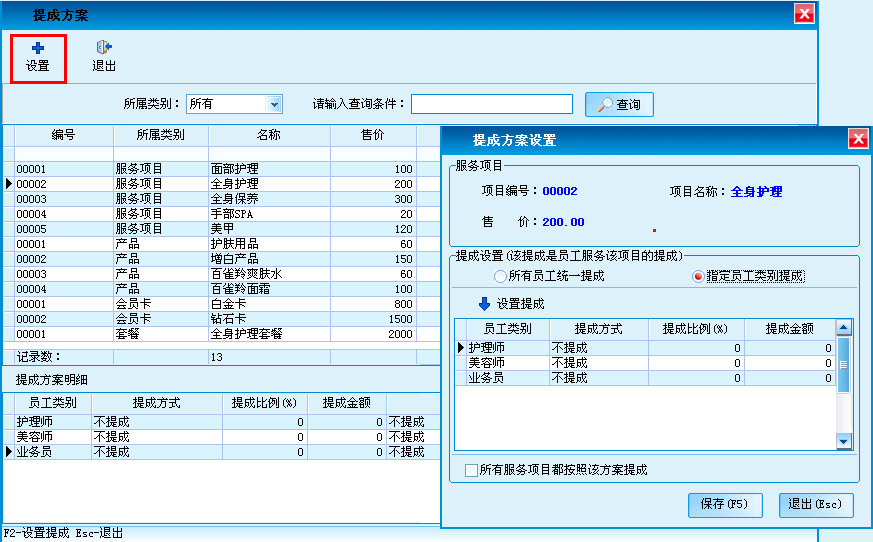Click the 设置 plus icon in toolbar
The image size is (873, 542).
38,48
